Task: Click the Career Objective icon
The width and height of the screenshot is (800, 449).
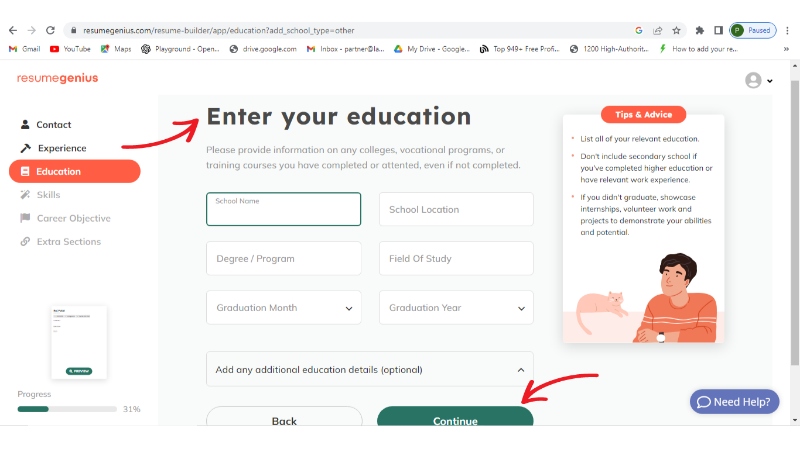Action: coord(25,218)
